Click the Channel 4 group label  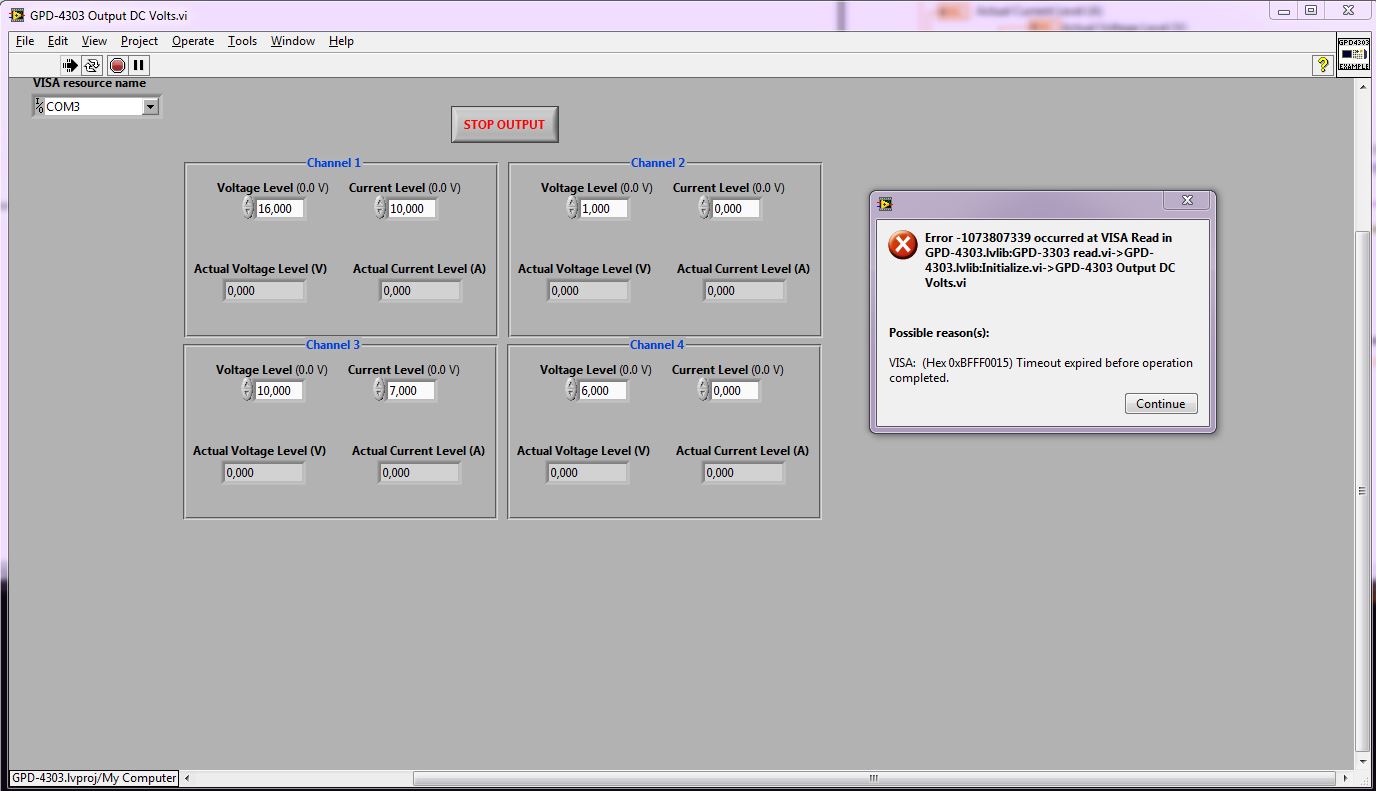pyautogui.click(x=657, y=345)
